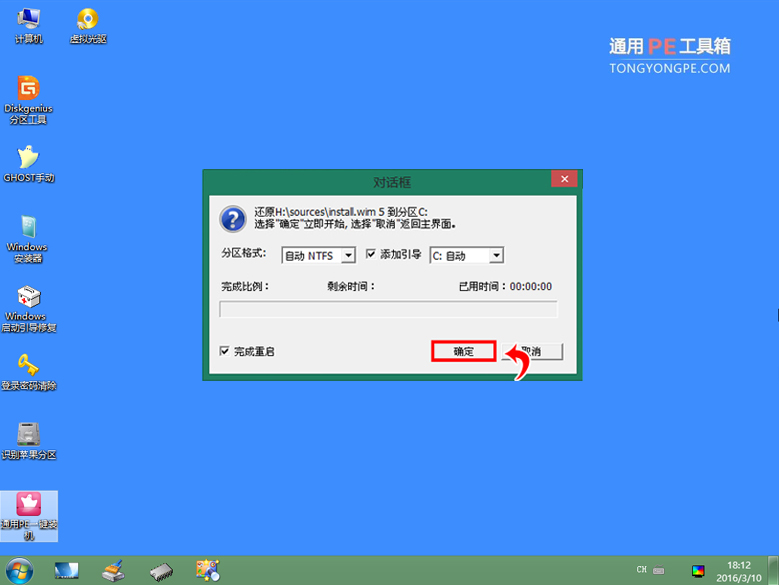
Task: Select the 通用PE一键装机 desktop icon
Action: (x=29, y=516)
